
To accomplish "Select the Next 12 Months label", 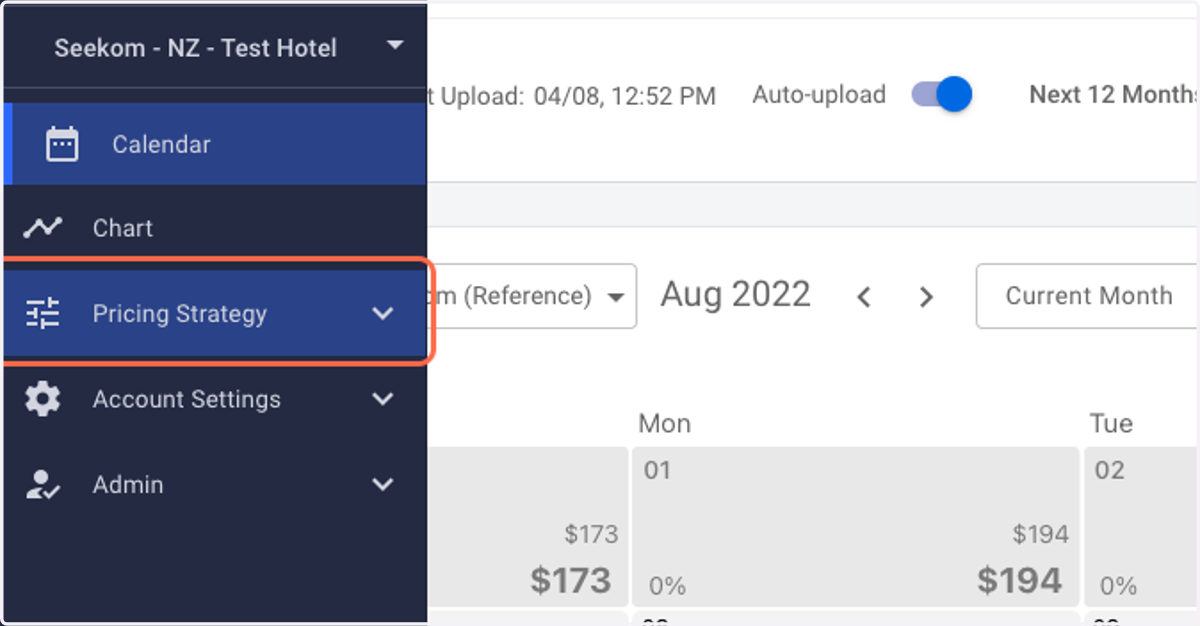I will tap(1114, 95).
